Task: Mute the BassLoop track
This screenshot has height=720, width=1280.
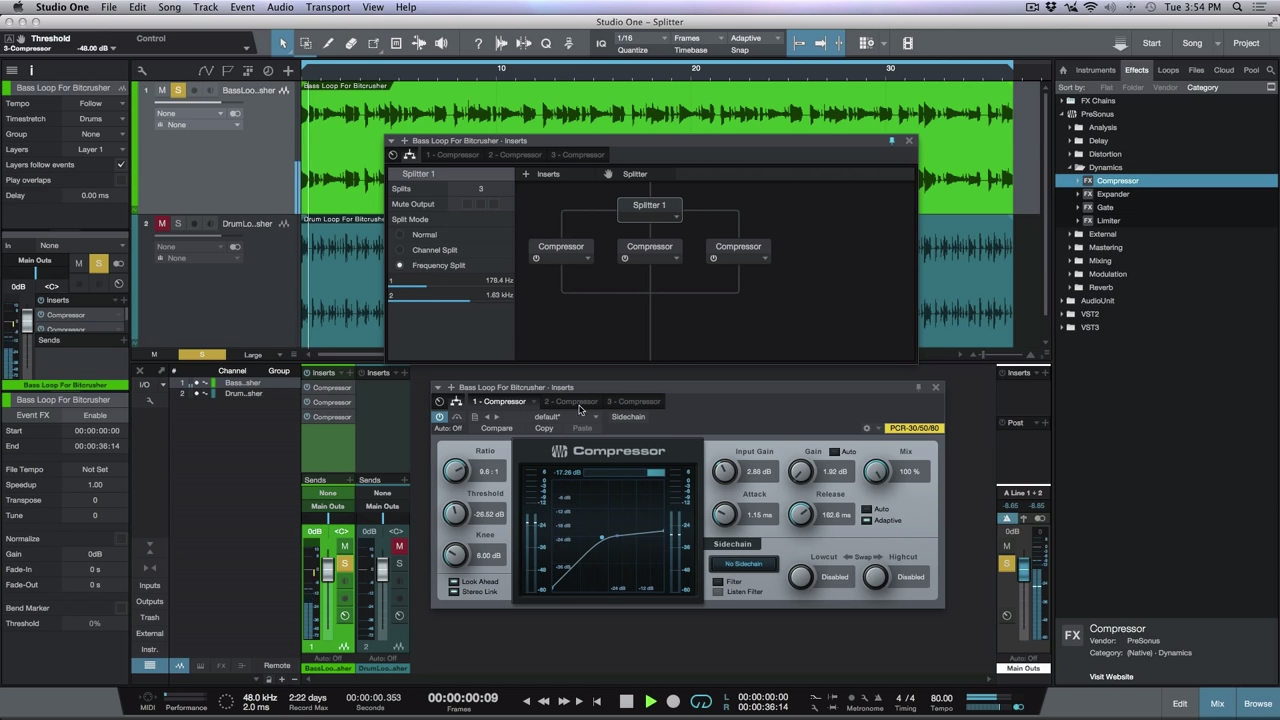Action: [x=162, y=90]
